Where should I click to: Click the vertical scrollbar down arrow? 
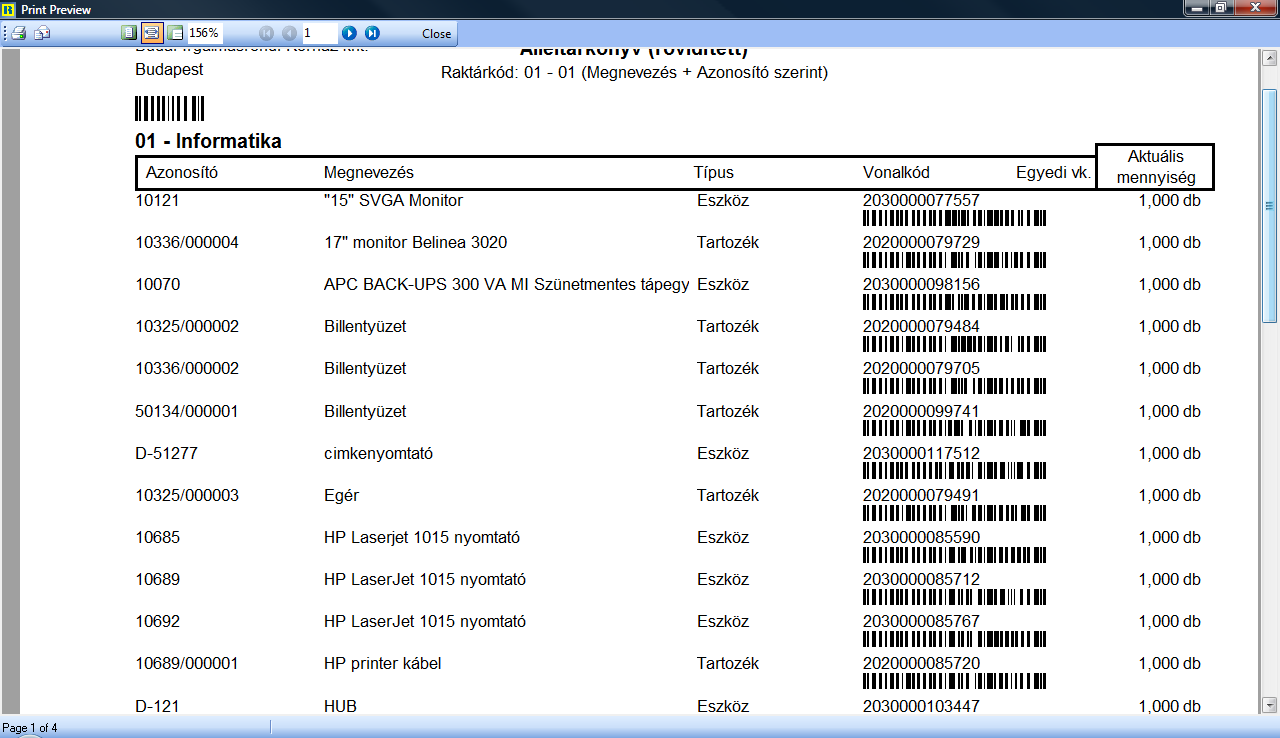pos(1269,704)
